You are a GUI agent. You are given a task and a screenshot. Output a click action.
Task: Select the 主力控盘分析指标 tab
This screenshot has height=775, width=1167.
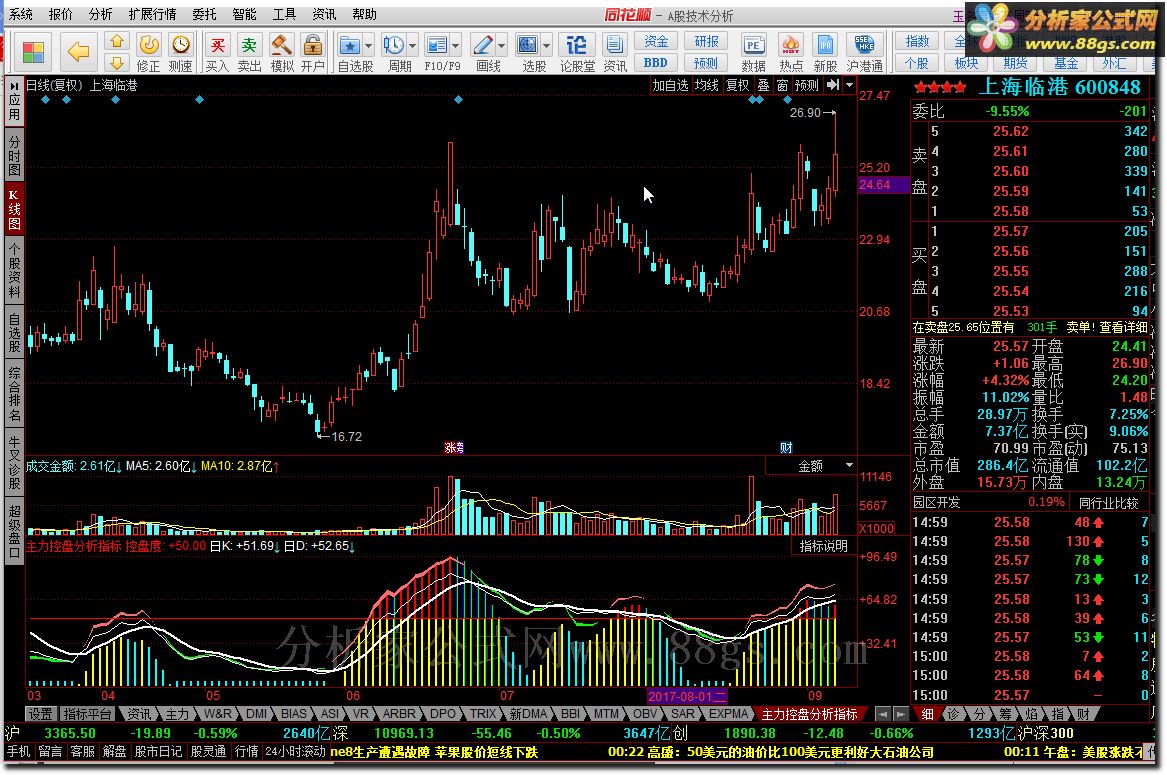coord(809,714)
